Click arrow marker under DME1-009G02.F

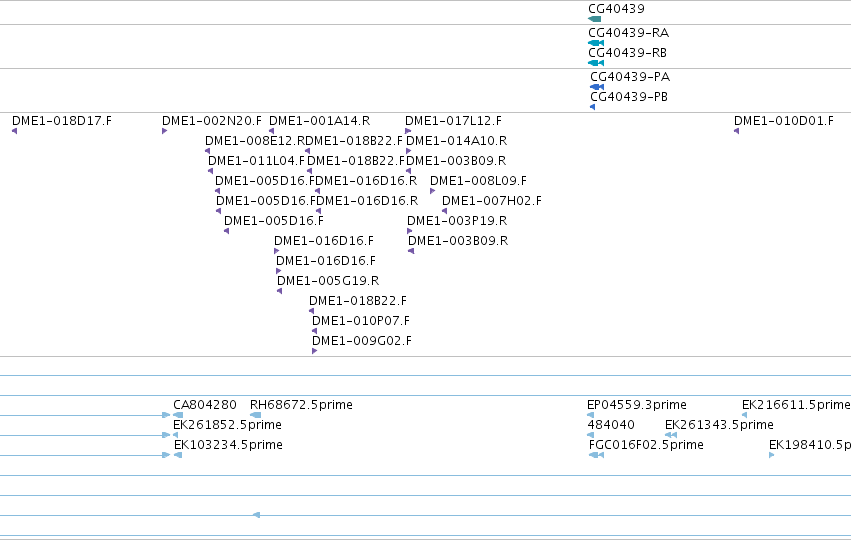click(x=315, y=351)
